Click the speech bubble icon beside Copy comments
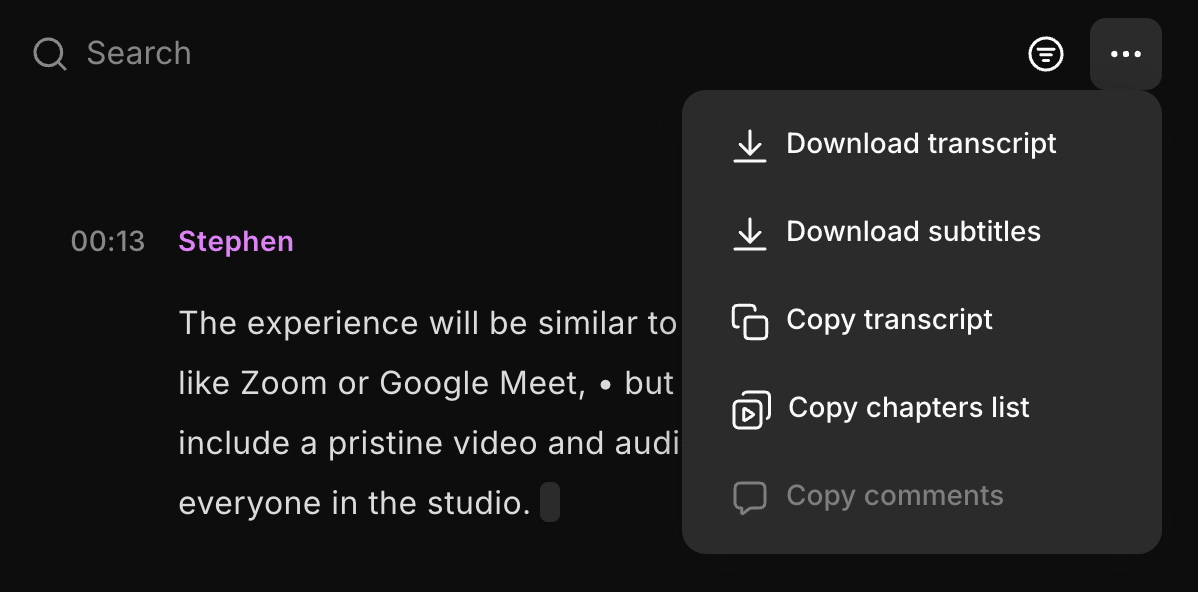This screenshot has width=1198, height=592. click(750, 497)
